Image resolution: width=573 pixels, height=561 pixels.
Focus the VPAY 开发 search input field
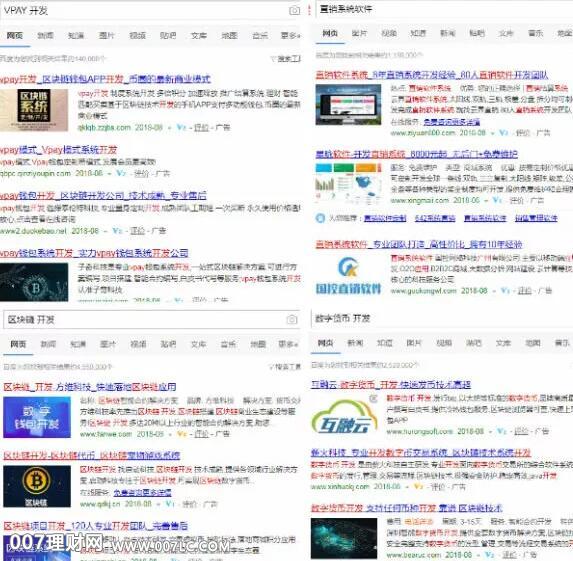144,11
